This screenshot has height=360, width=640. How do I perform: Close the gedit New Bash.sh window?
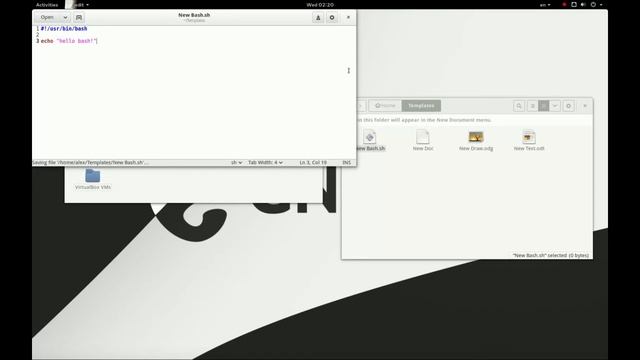tap(348, 18)
